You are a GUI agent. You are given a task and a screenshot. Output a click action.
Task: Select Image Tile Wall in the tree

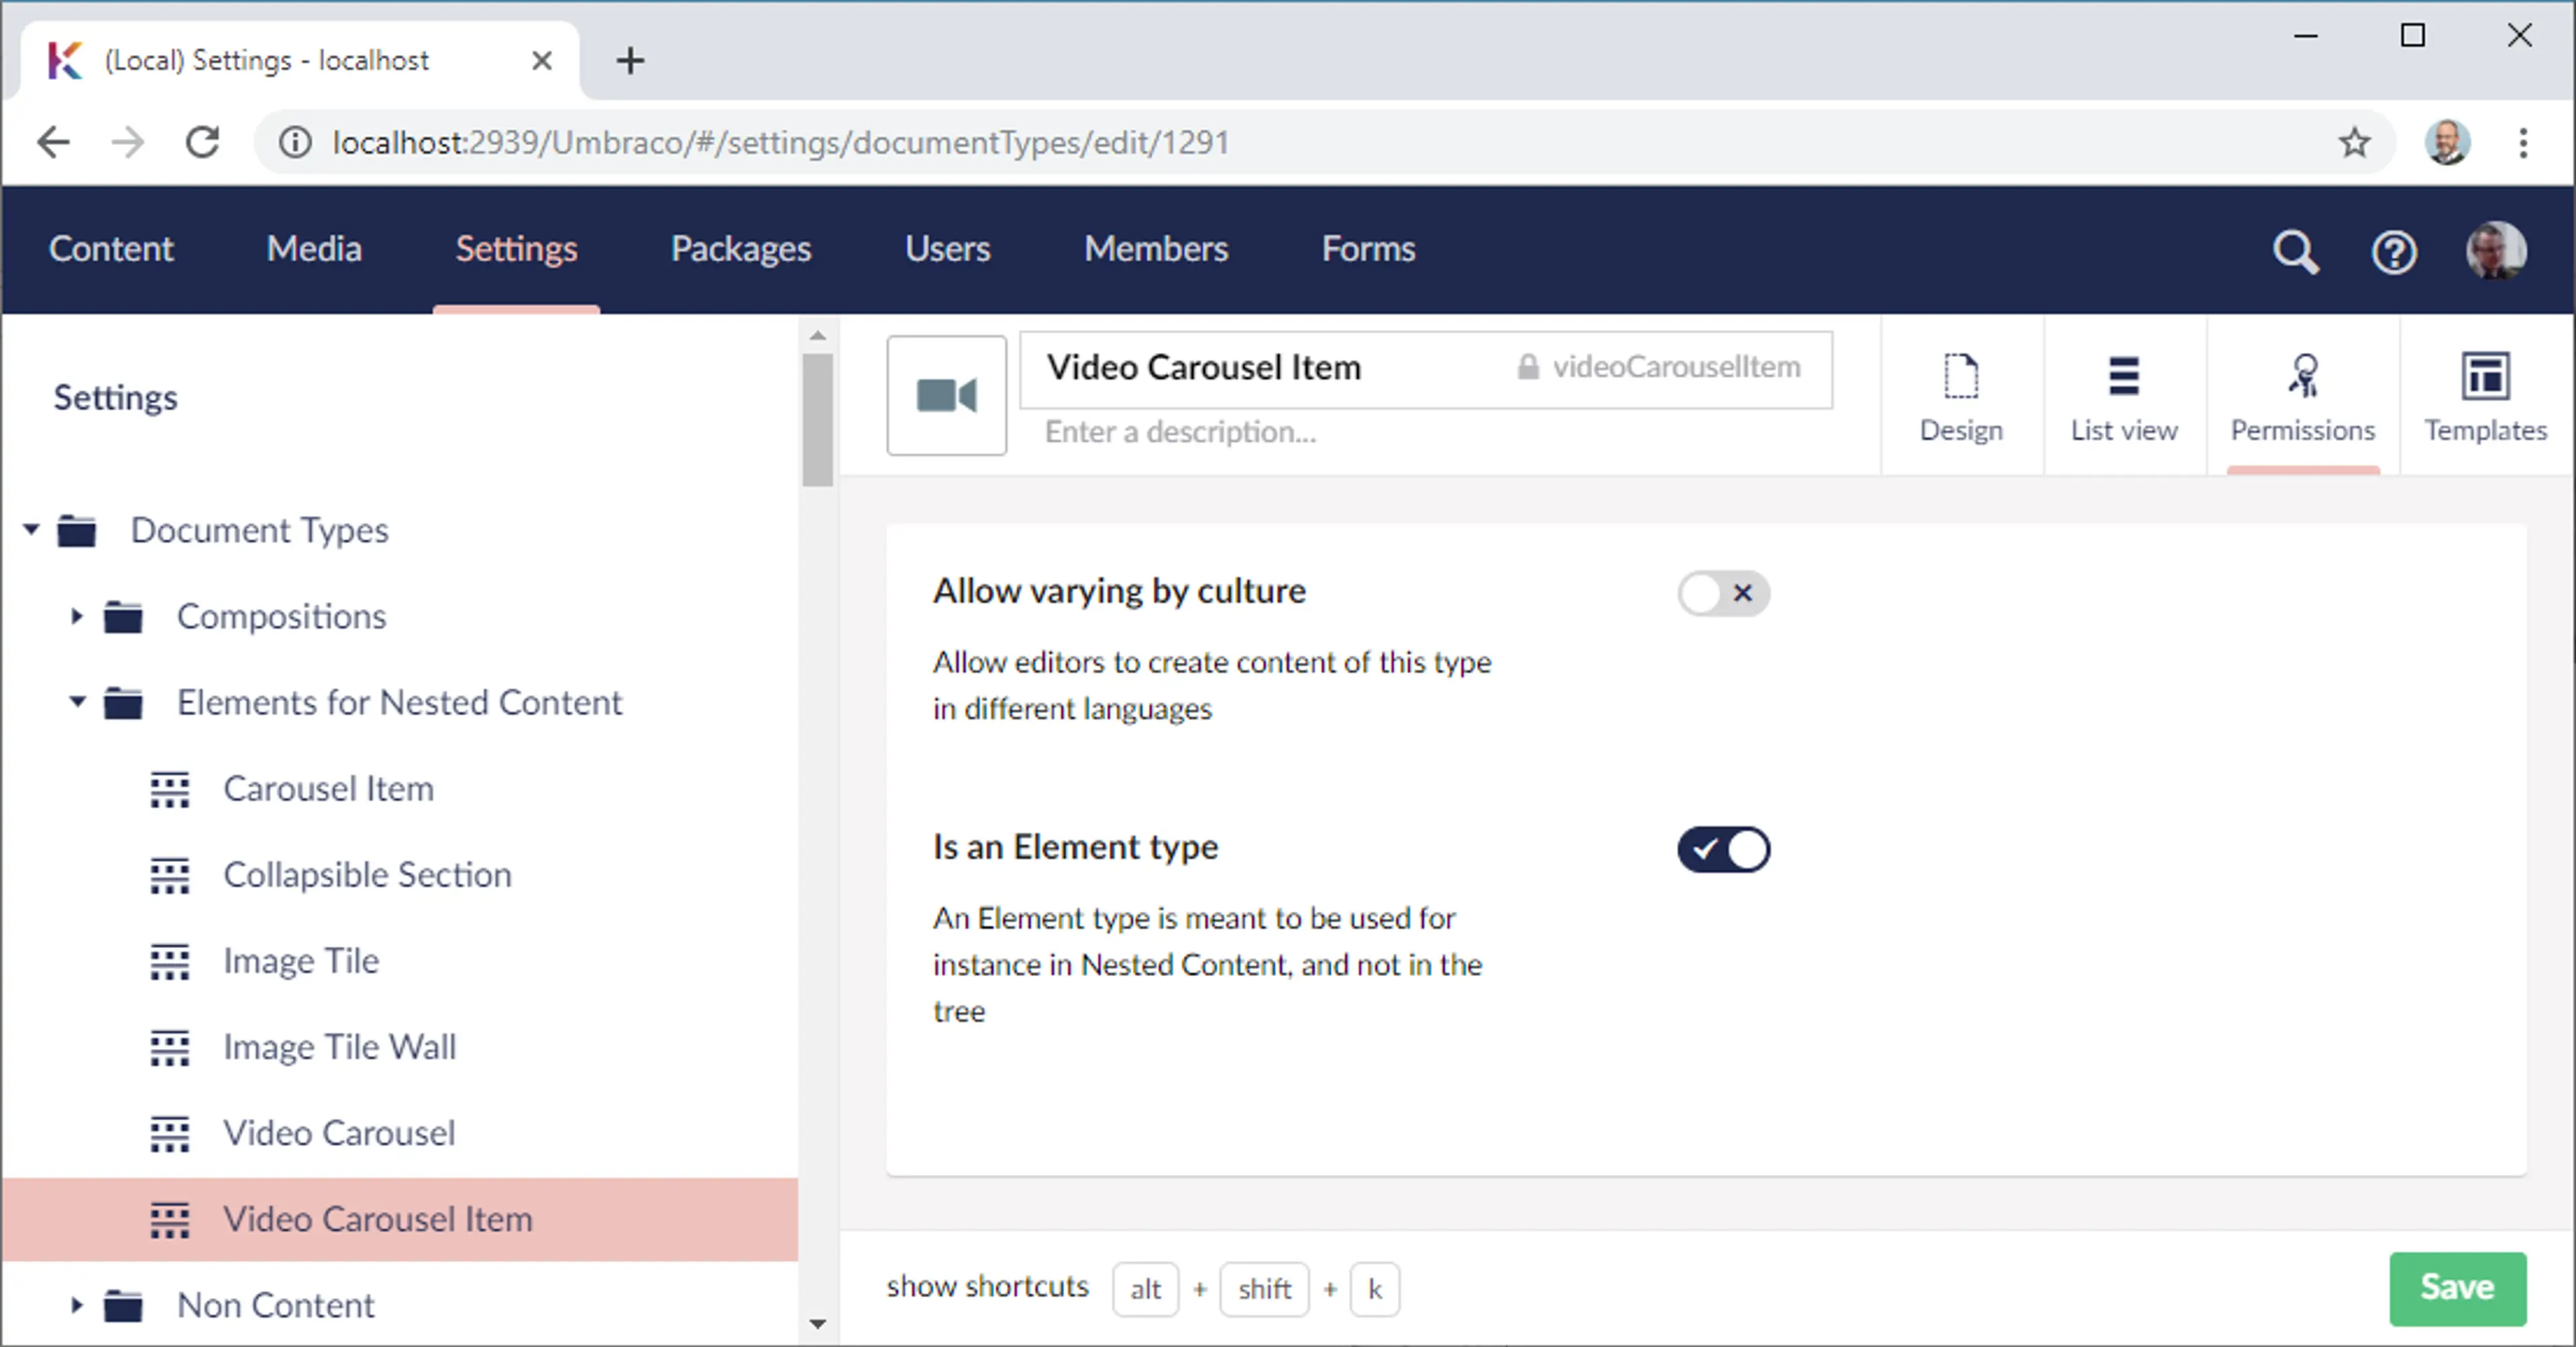339,1046
